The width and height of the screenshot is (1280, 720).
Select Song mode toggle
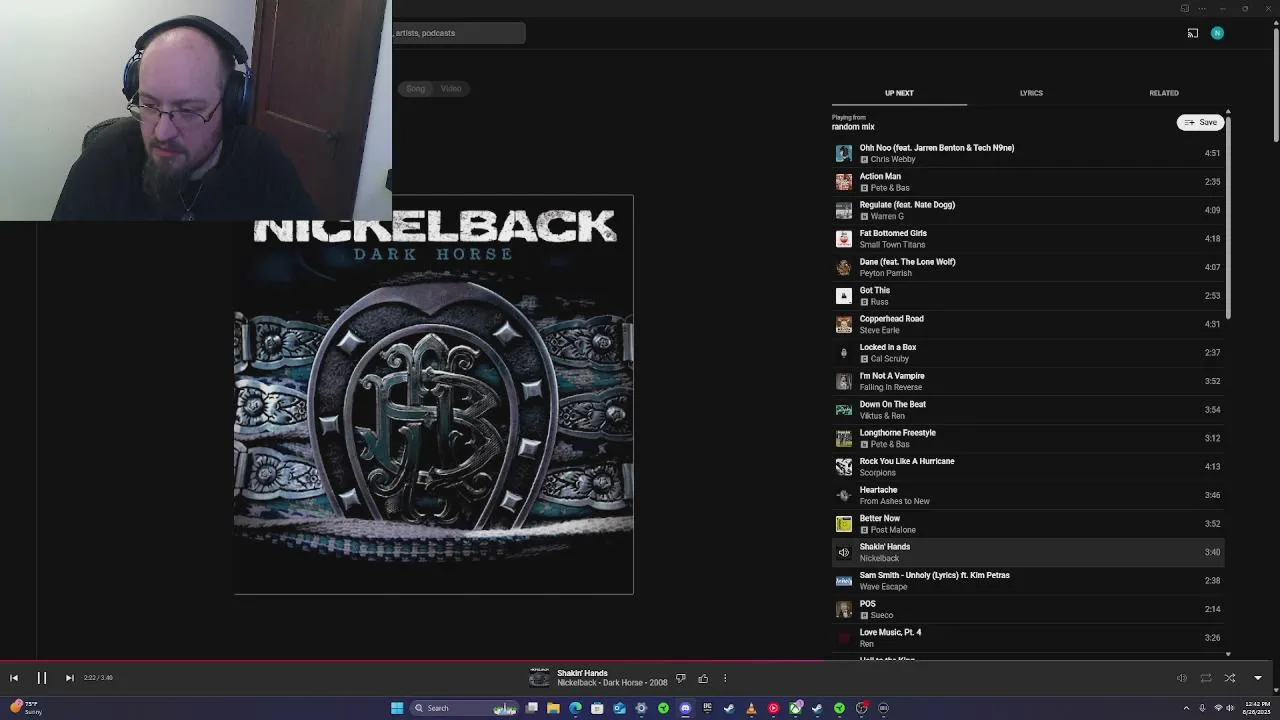click(415, 89)
